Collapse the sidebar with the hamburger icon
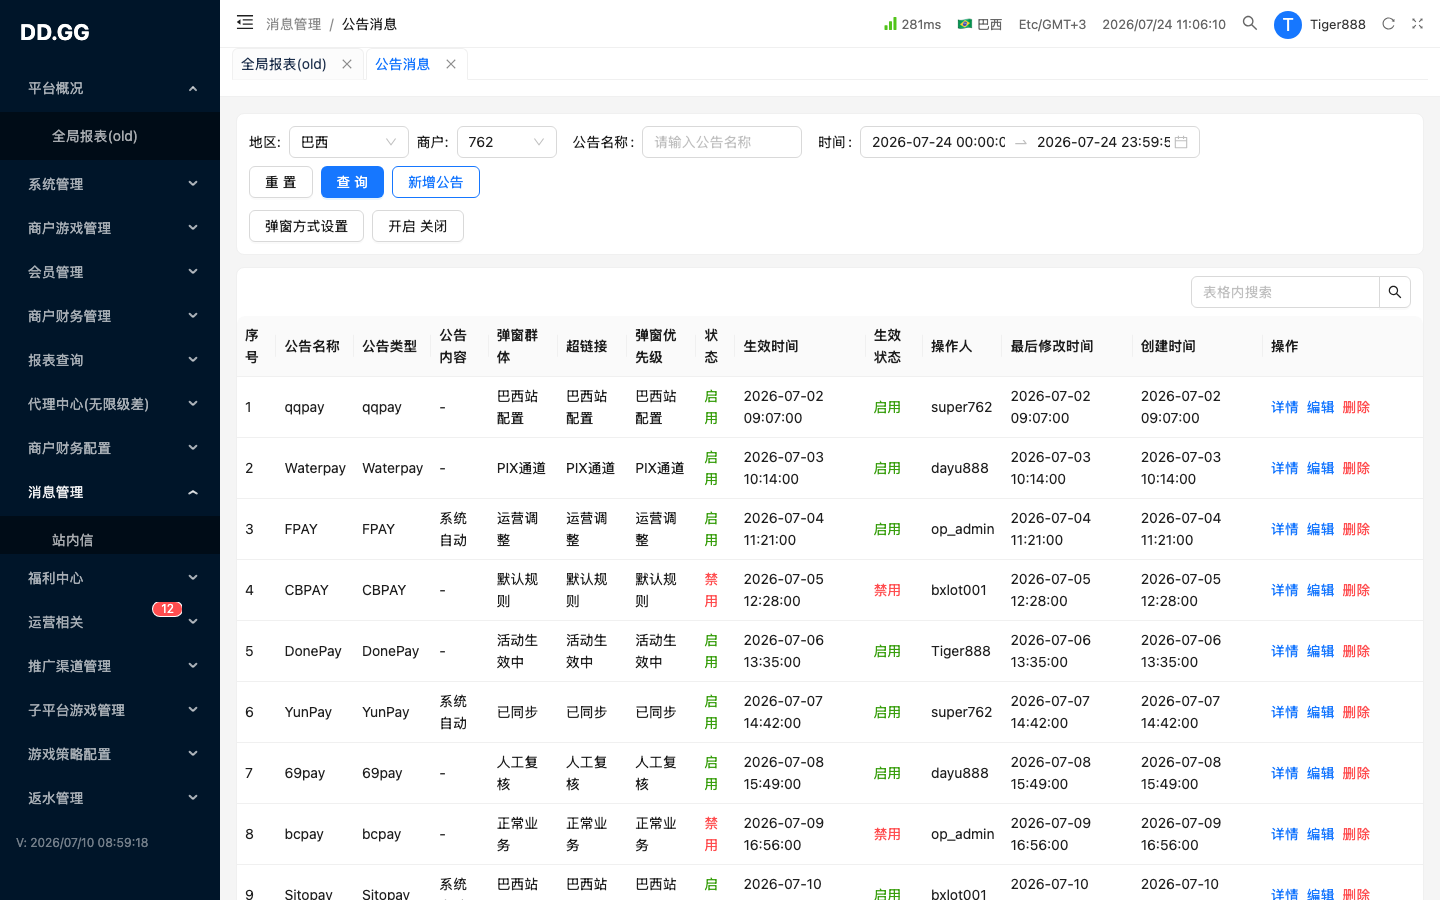 click(245, 22)
